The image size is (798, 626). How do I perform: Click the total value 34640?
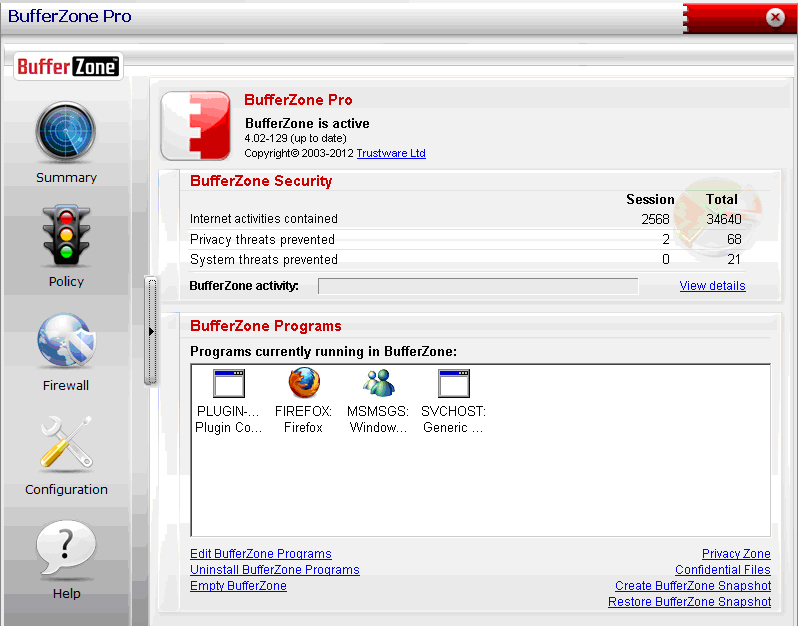[x=724, y=219]
